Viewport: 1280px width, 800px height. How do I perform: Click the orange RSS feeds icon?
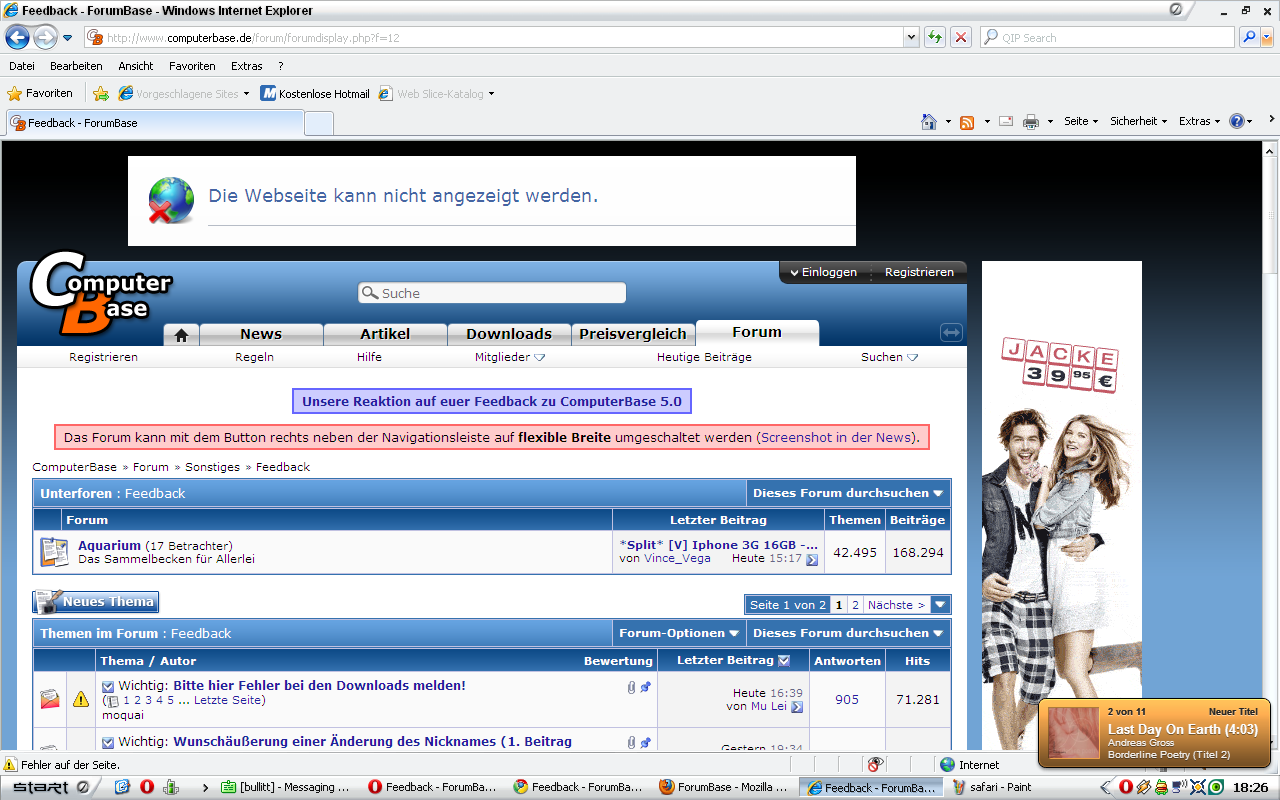(967, 122)
